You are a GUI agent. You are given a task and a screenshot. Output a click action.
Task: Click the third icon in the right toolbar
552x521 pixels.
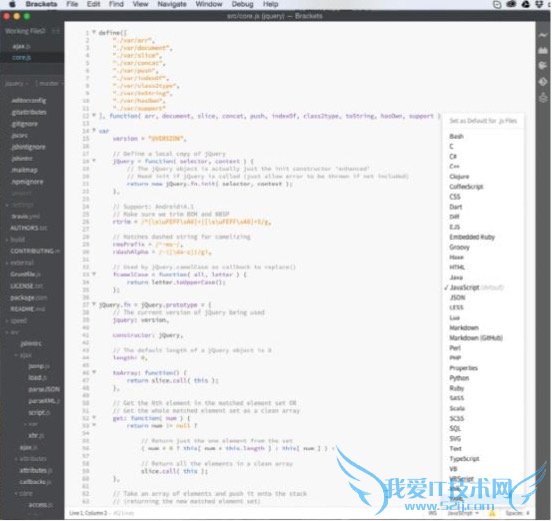(x=543, y=66)
